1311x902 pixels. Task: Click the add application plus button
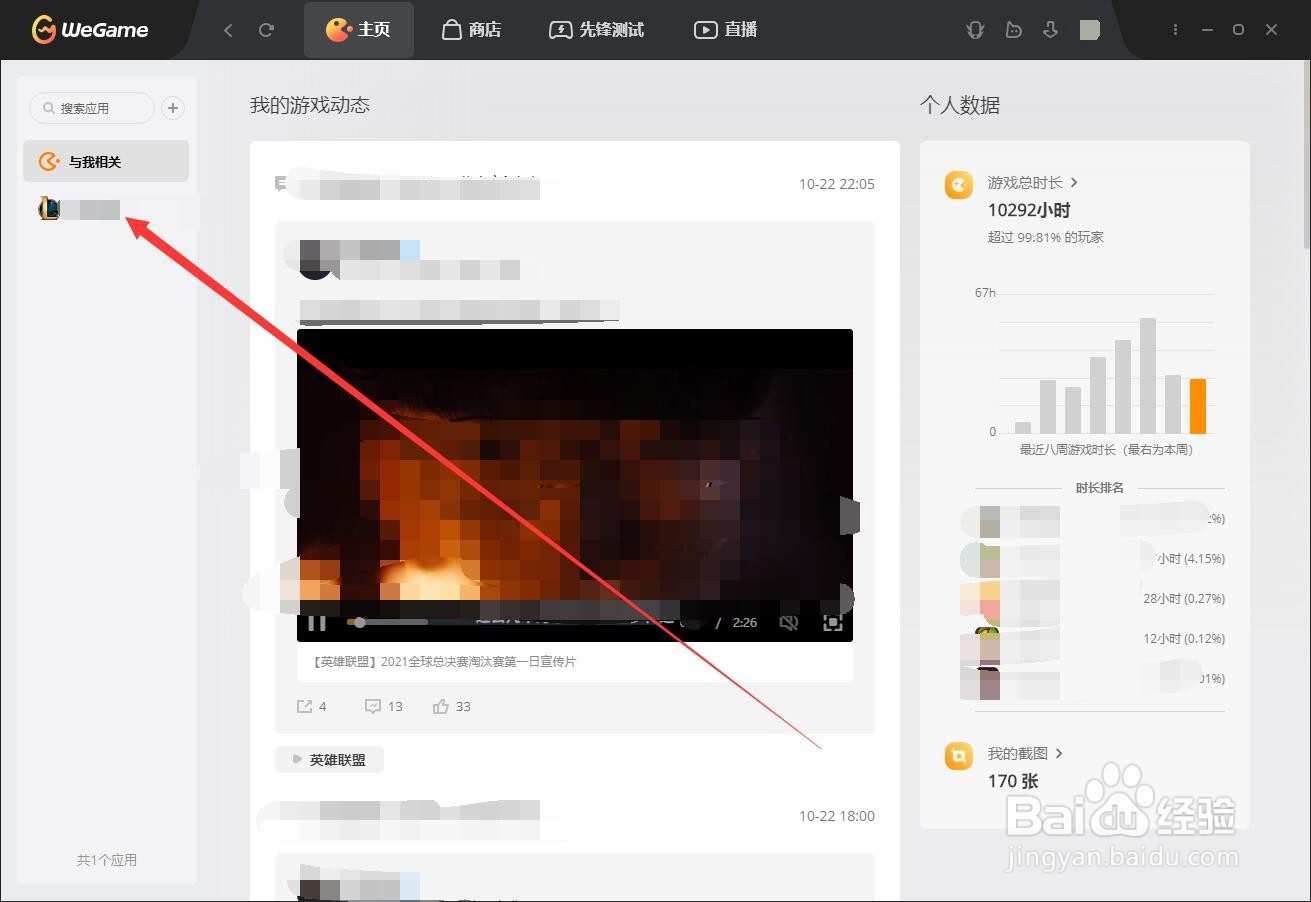(x=172, y=107)
